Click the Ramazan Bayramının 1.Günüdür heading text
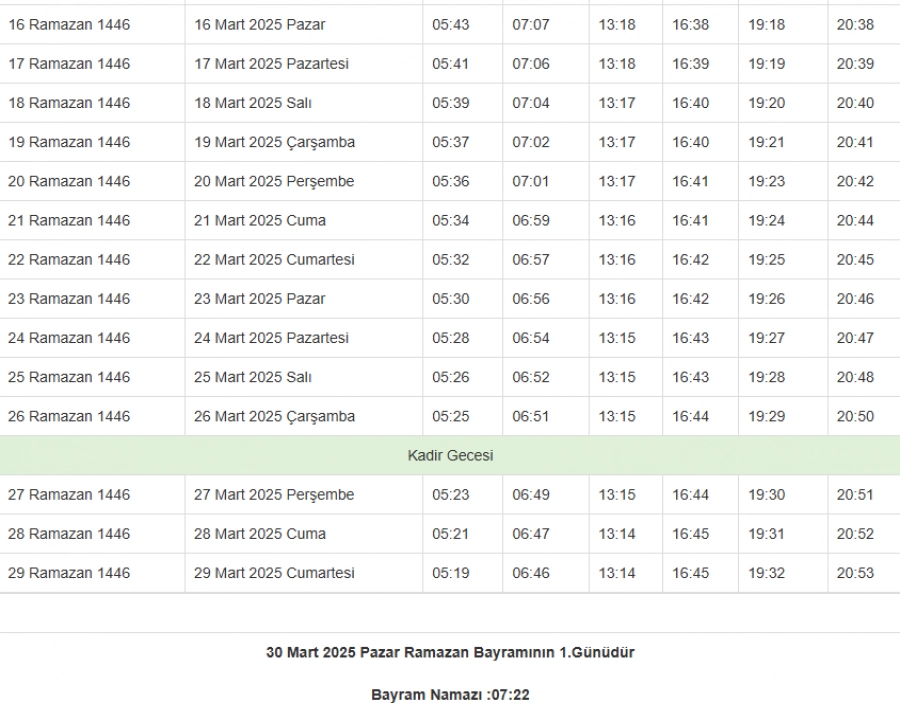This screenshot has height=703, width=900. point(450,652)
